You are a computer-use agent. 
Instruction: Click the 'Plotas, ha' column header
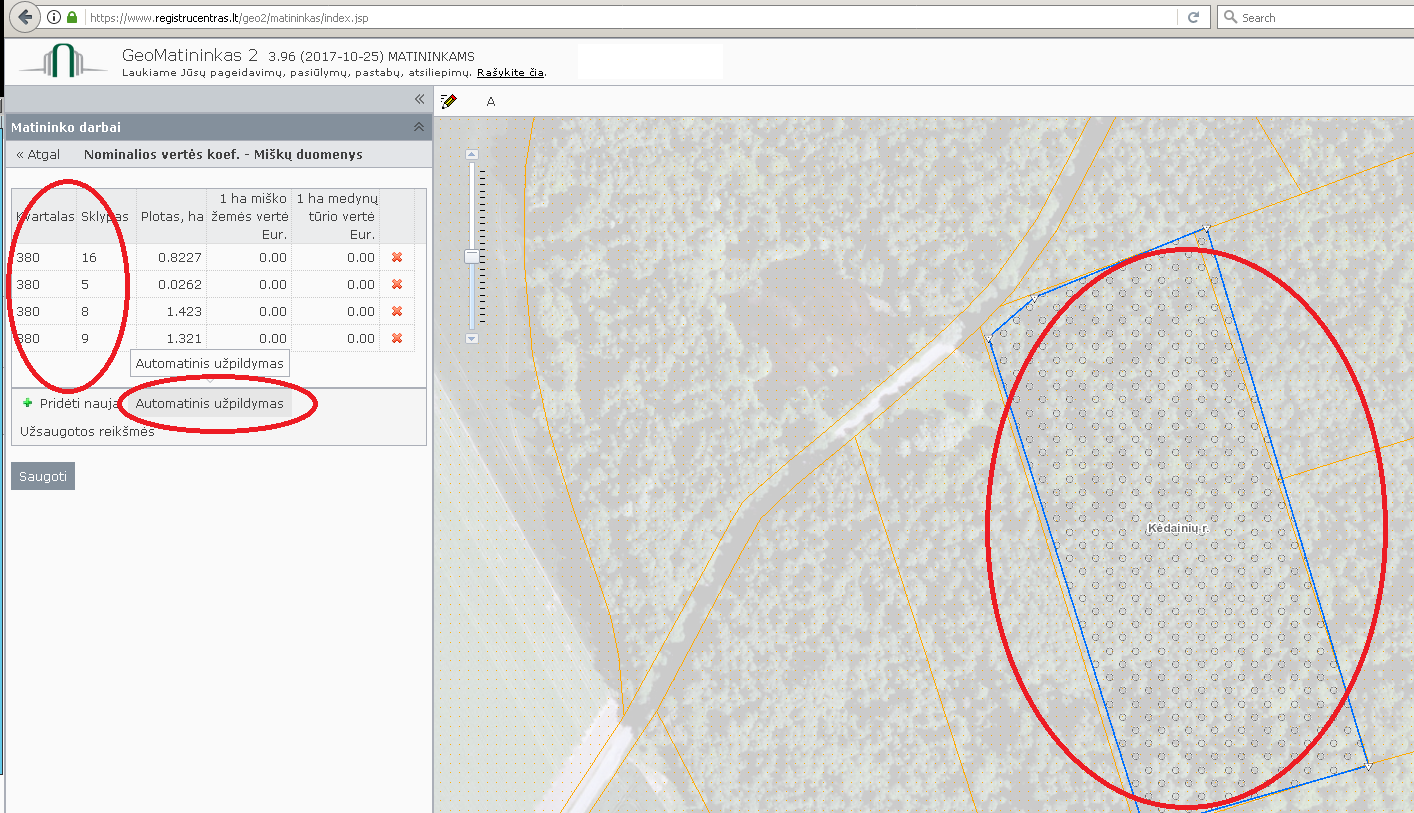(x=172, y=217)
